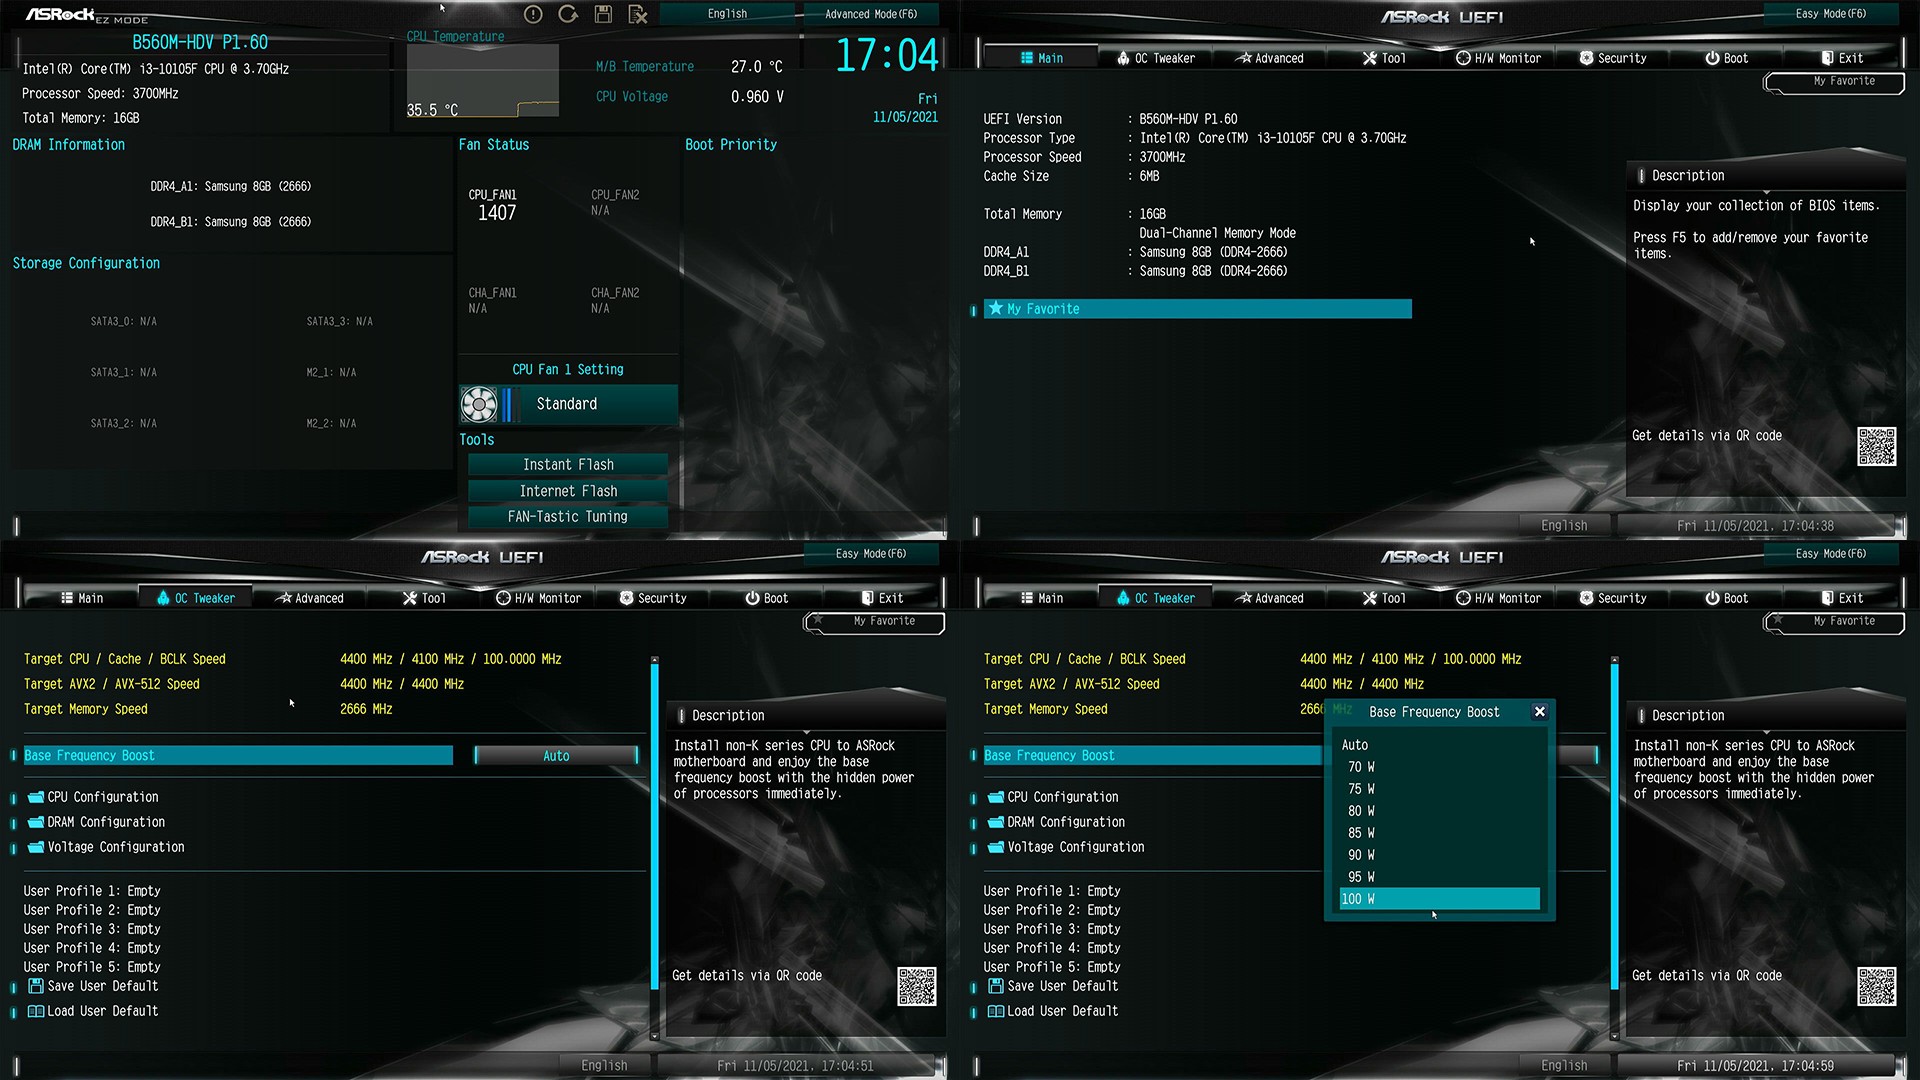Open FAN-Tastic Tuning
Screen dimensions: 1920x1080
point(568,517)
